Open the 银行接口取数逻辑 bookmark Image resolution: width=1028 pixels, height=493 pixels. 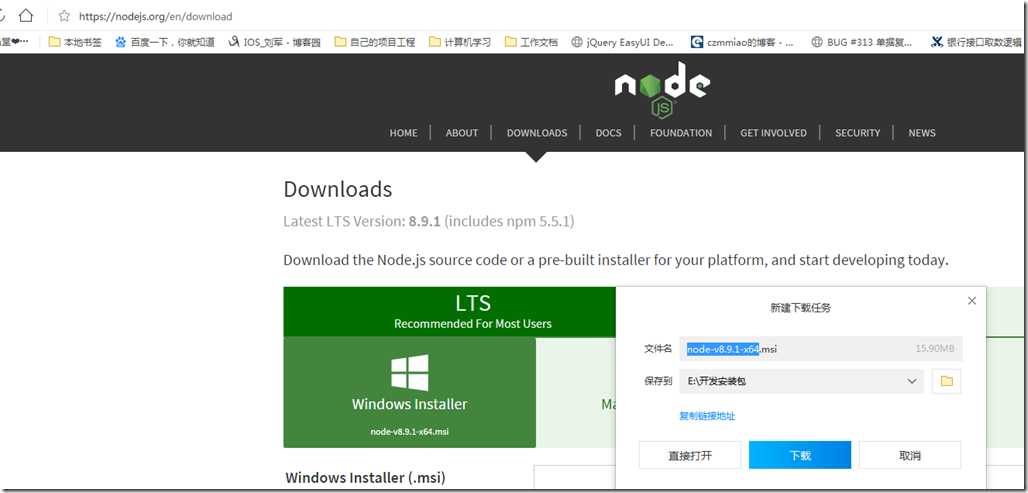(977, 42)
